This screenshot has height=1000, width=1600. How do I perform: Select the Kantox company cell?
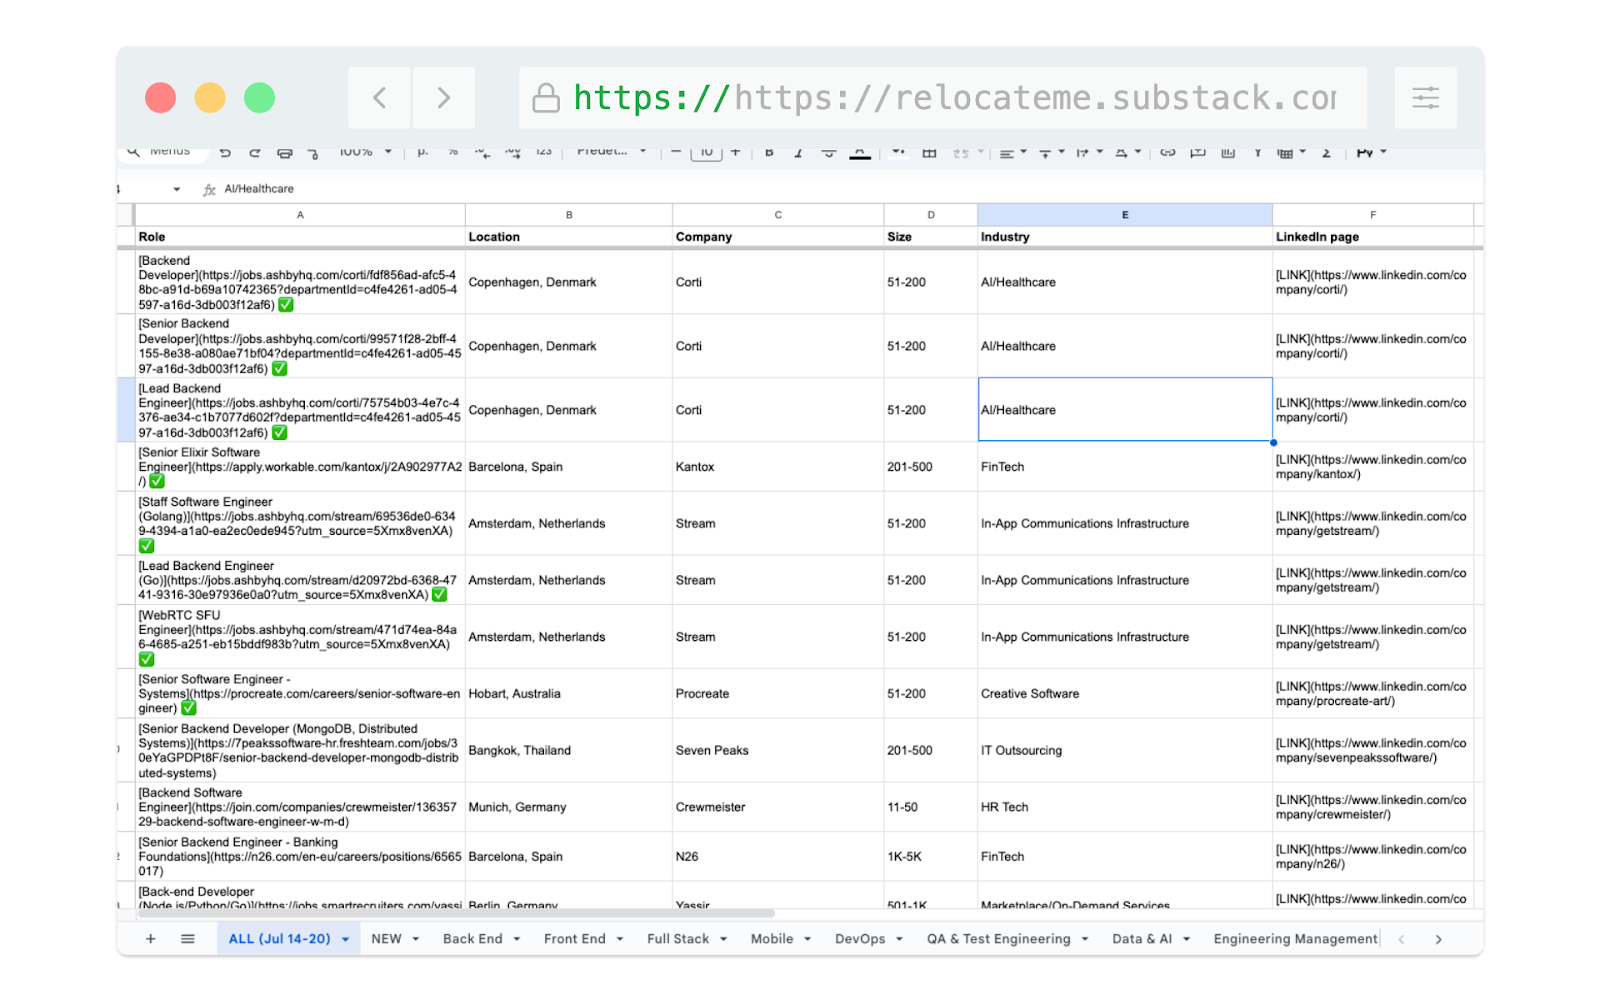[x=778, y=467]
